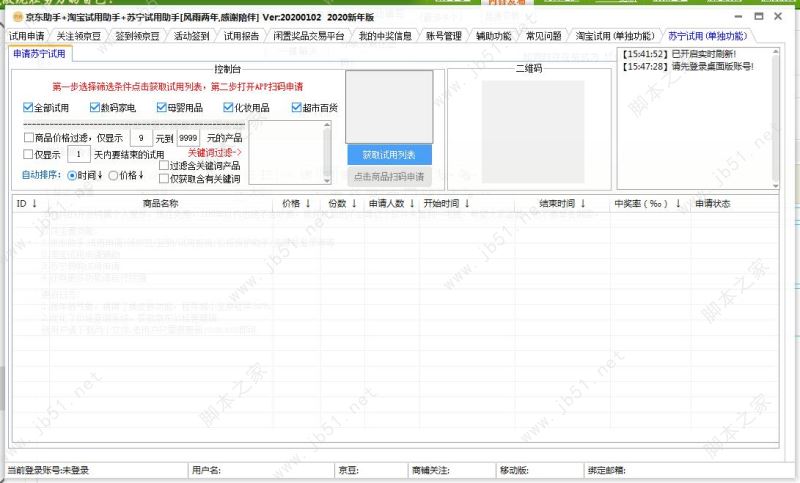Click inside the keyword filter text box
Image resolution: width=800 pixels, height=483 pixels.
(286, 152)
